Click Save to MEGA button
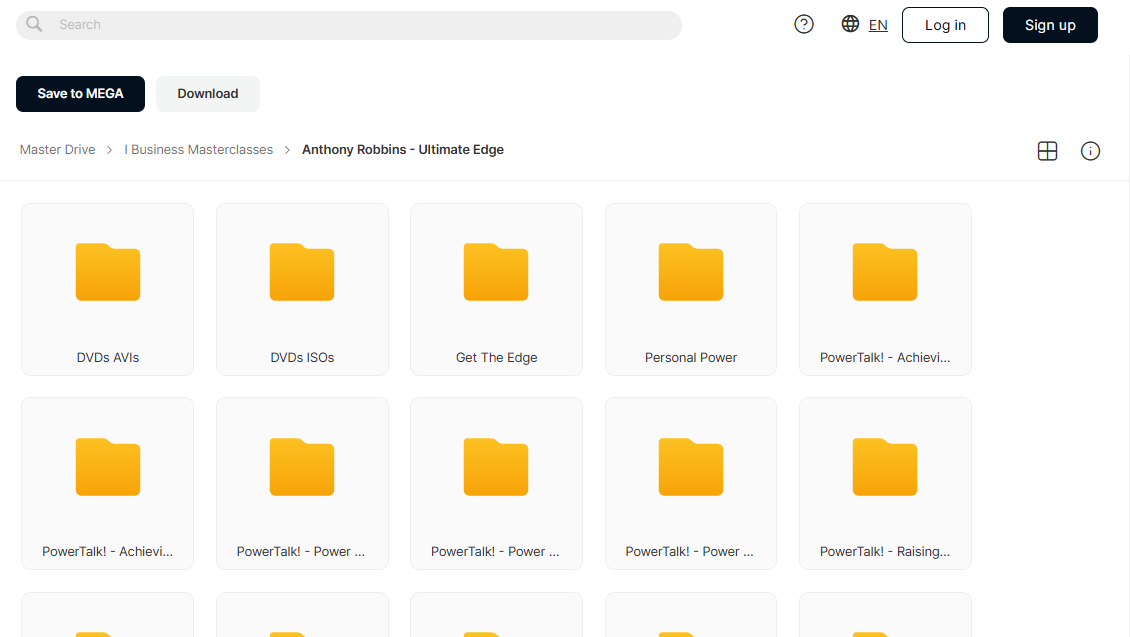The height and width of the screenshot is (637, 1130). 80,94
